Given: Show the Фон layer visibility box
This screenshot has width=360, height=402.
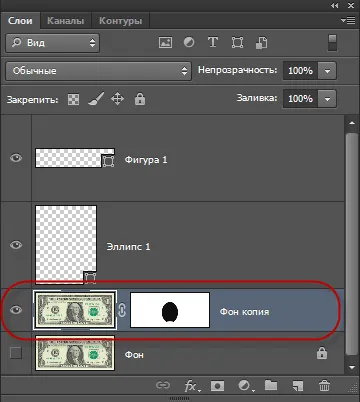Looking at the screenshot, I should tap(16, 353).
